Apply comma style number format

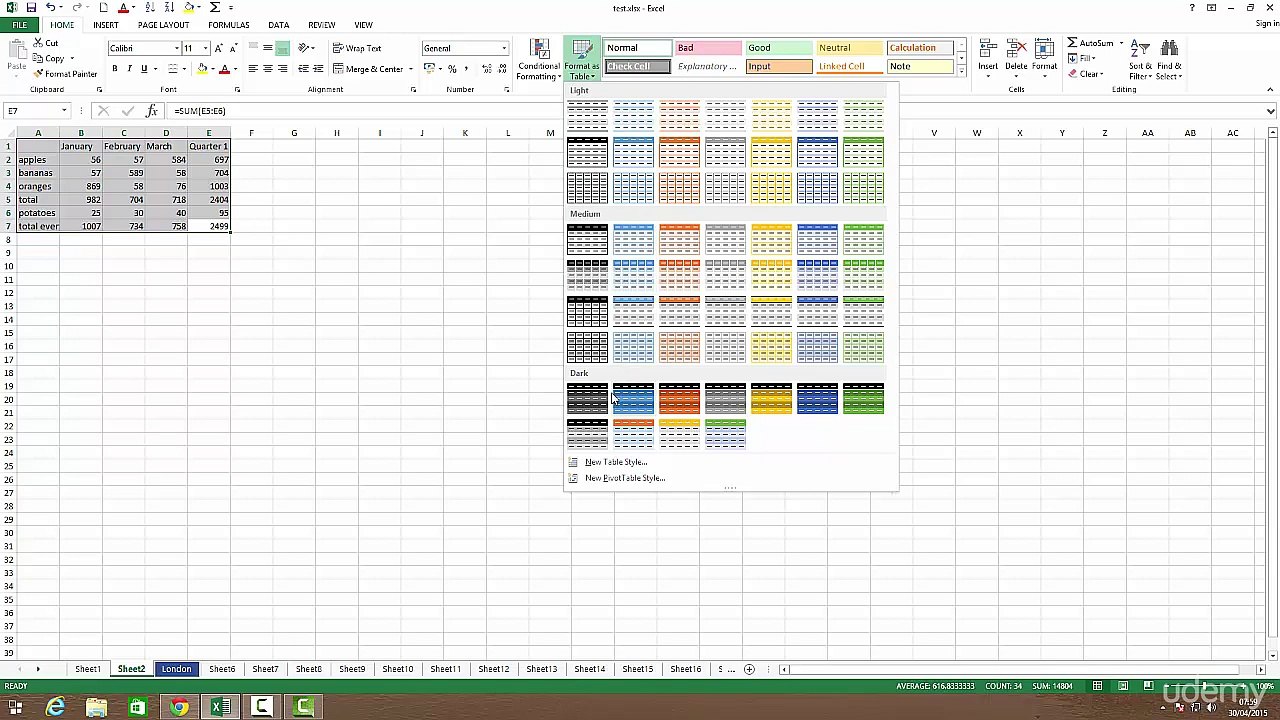(x=466, y=69)
